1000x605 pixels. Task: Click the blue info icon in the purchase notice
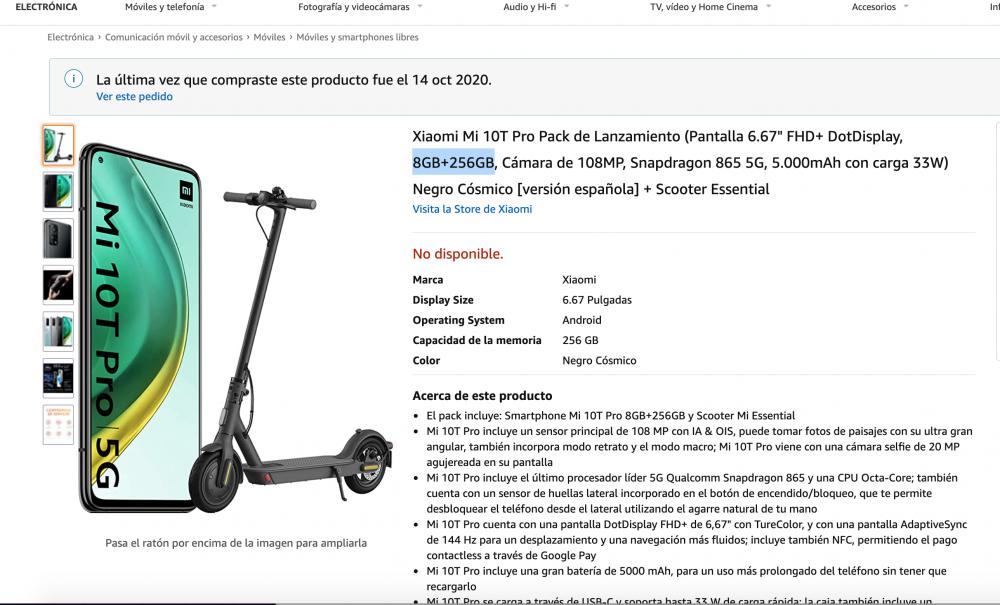coord(73,79)
